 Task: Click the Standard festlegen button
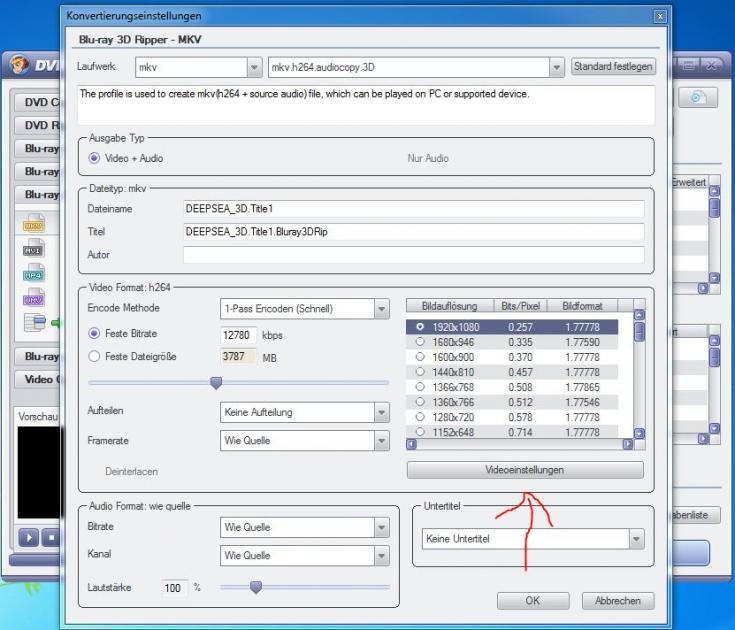pos(613,67)
